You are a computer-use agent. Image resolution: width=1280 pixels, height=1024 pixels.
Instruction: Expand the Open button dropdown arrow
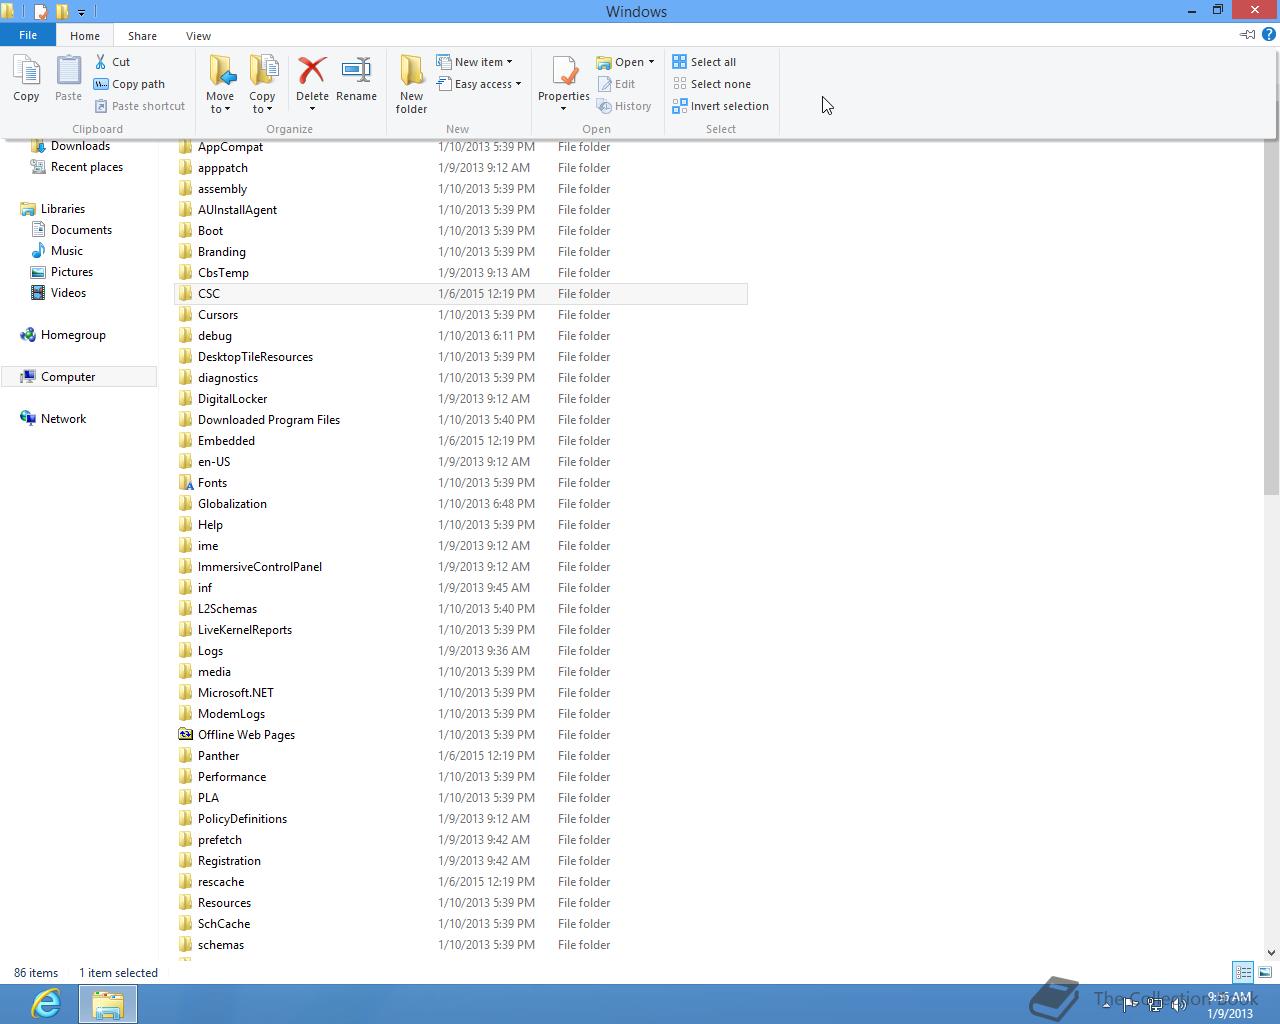pos(651,62)
